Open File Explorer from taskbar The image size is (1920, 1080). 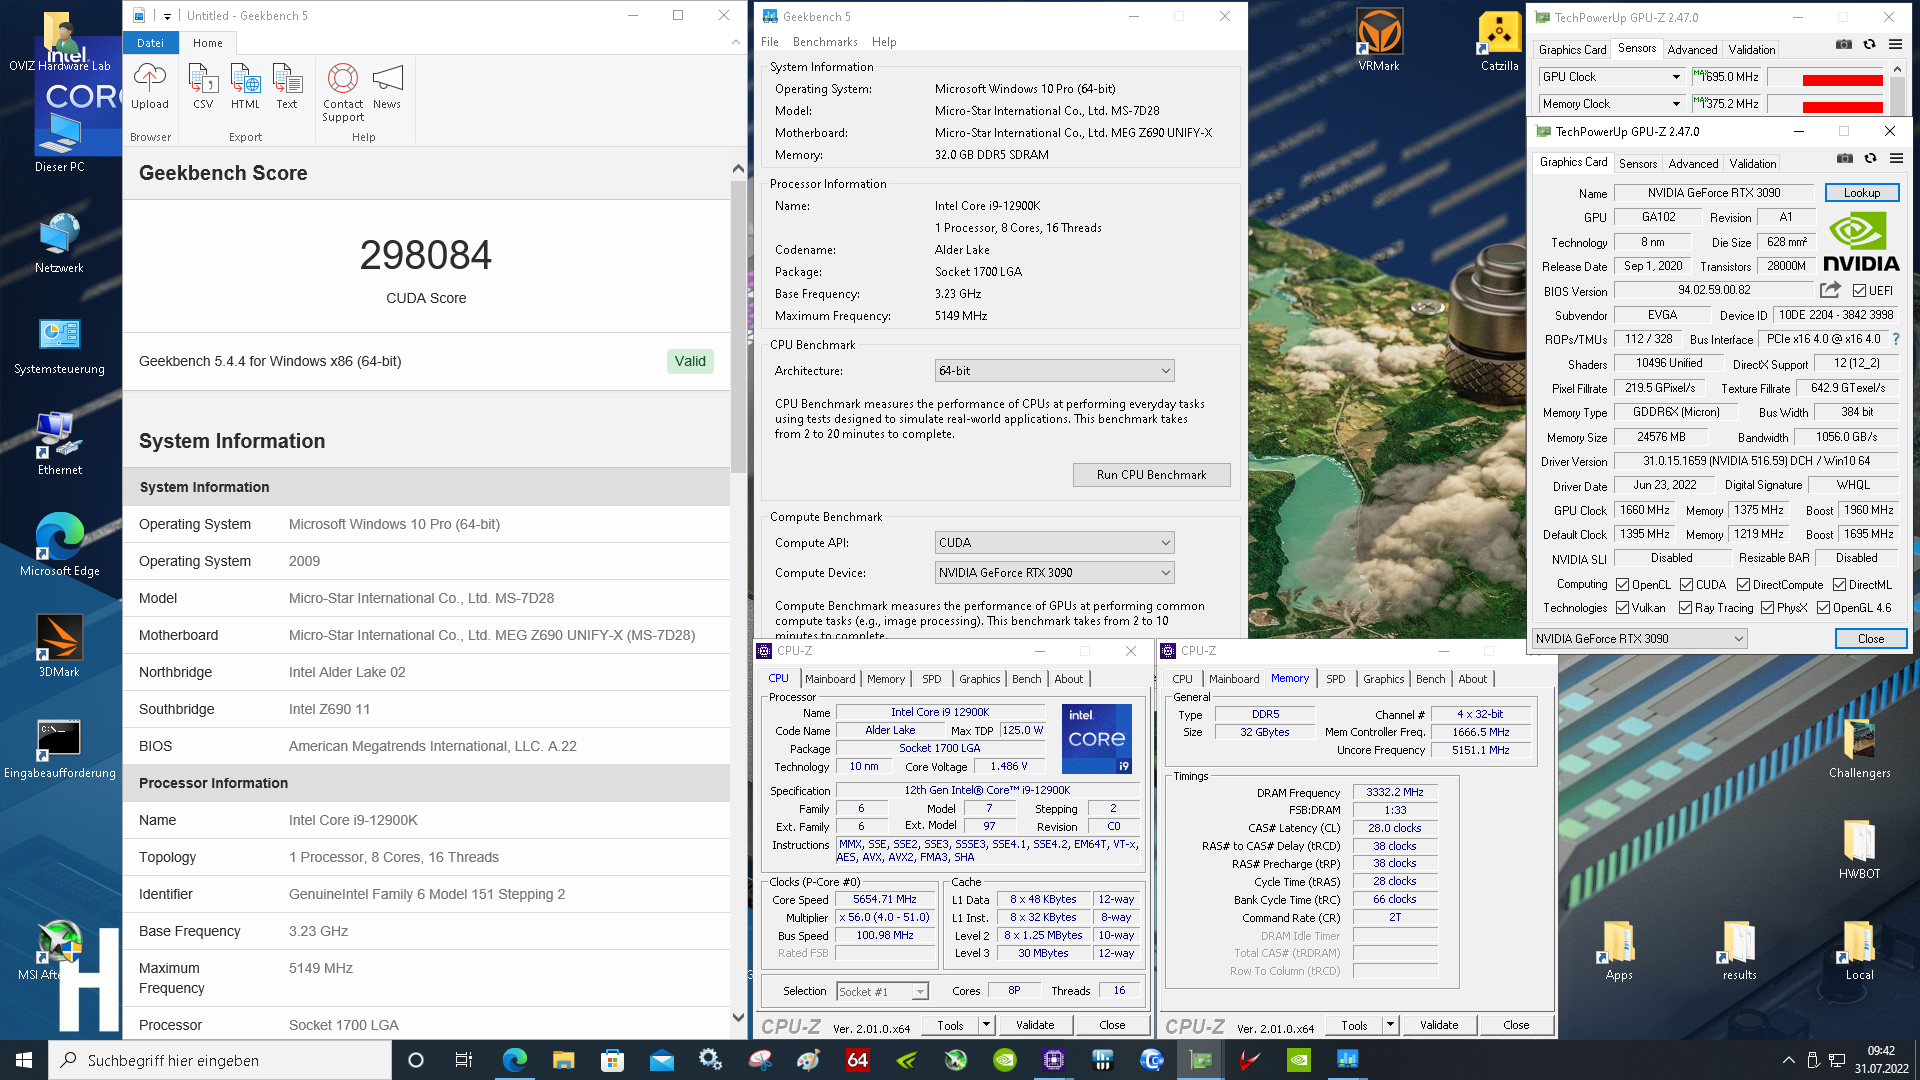pos(564,1060)
